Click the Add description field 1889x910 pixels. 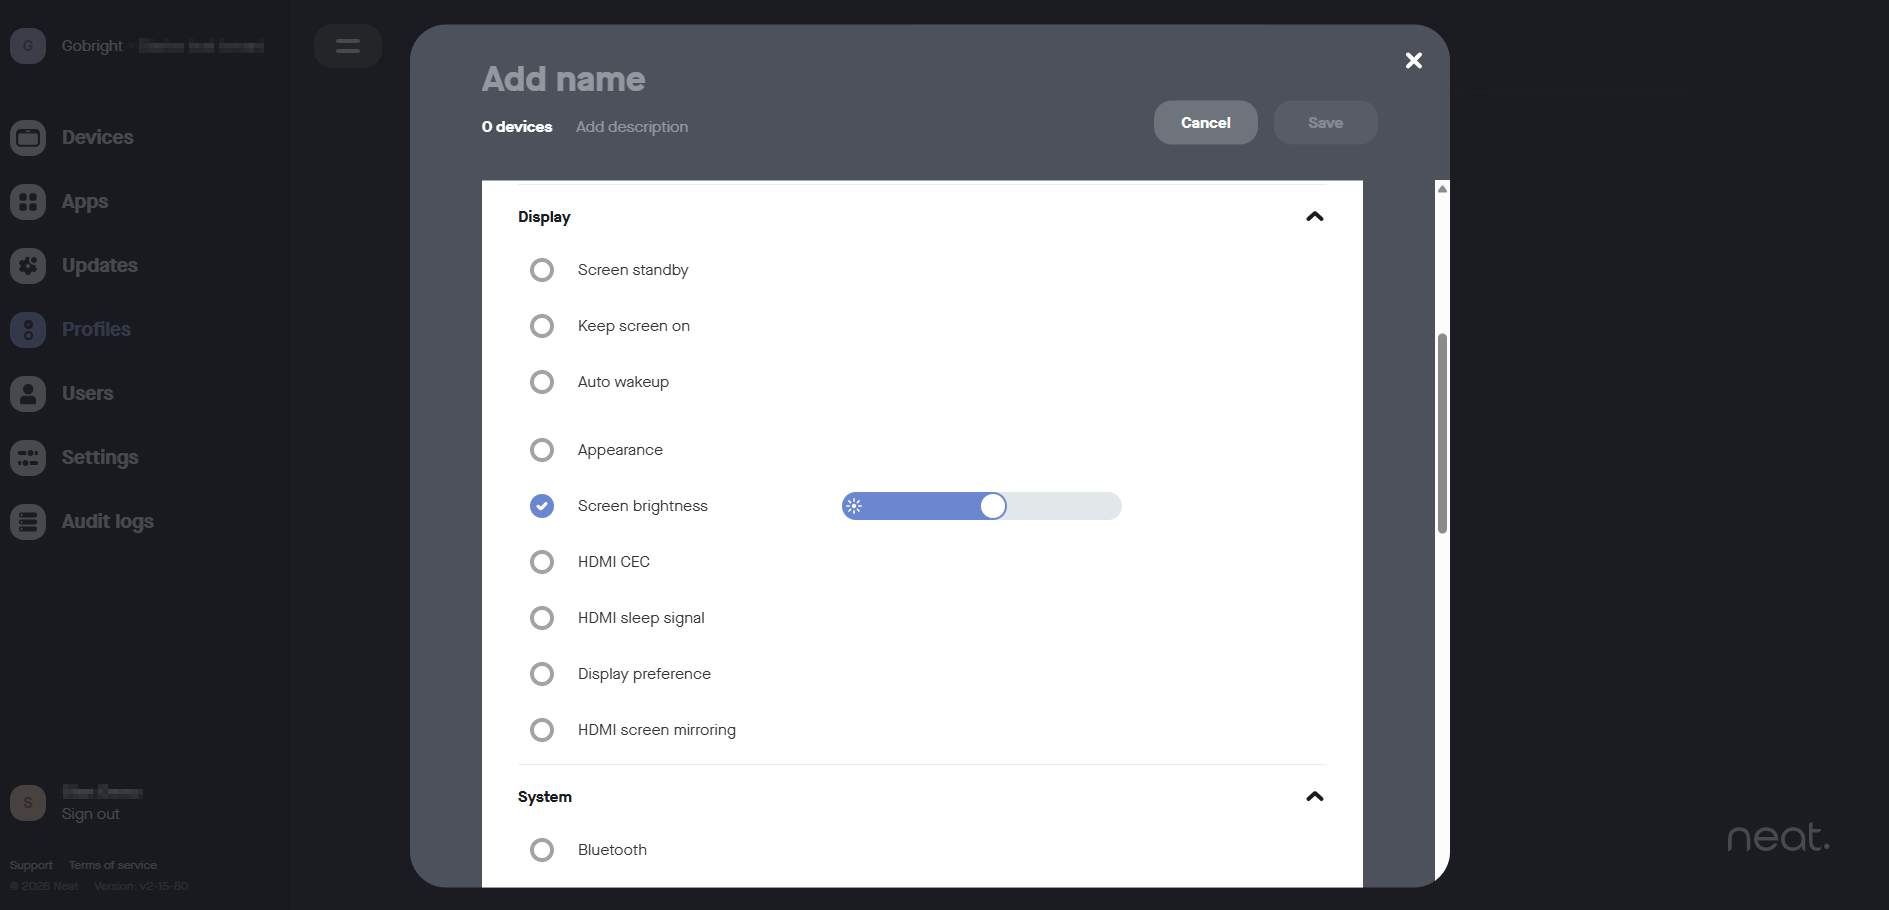point(631,127)
